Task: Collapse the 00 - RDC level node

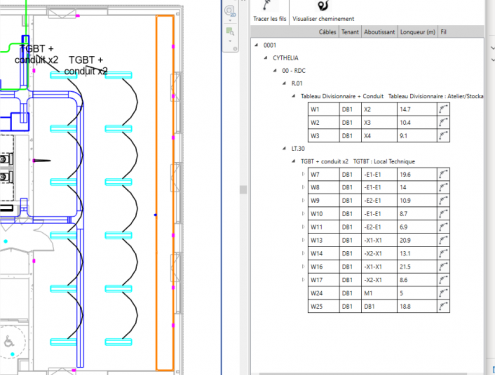Action: 275,70
